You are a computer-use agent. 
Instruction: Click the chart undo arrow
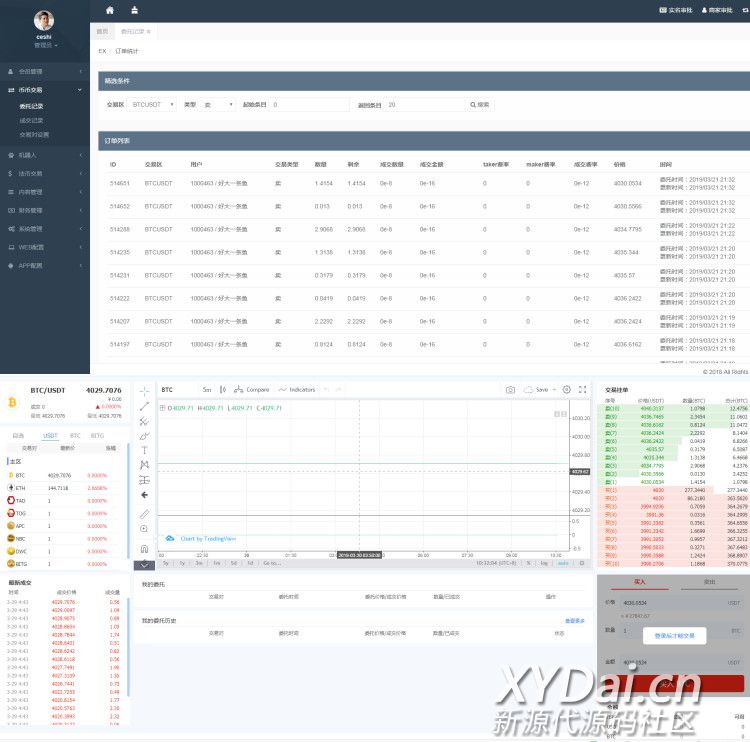tap(327, 389)
